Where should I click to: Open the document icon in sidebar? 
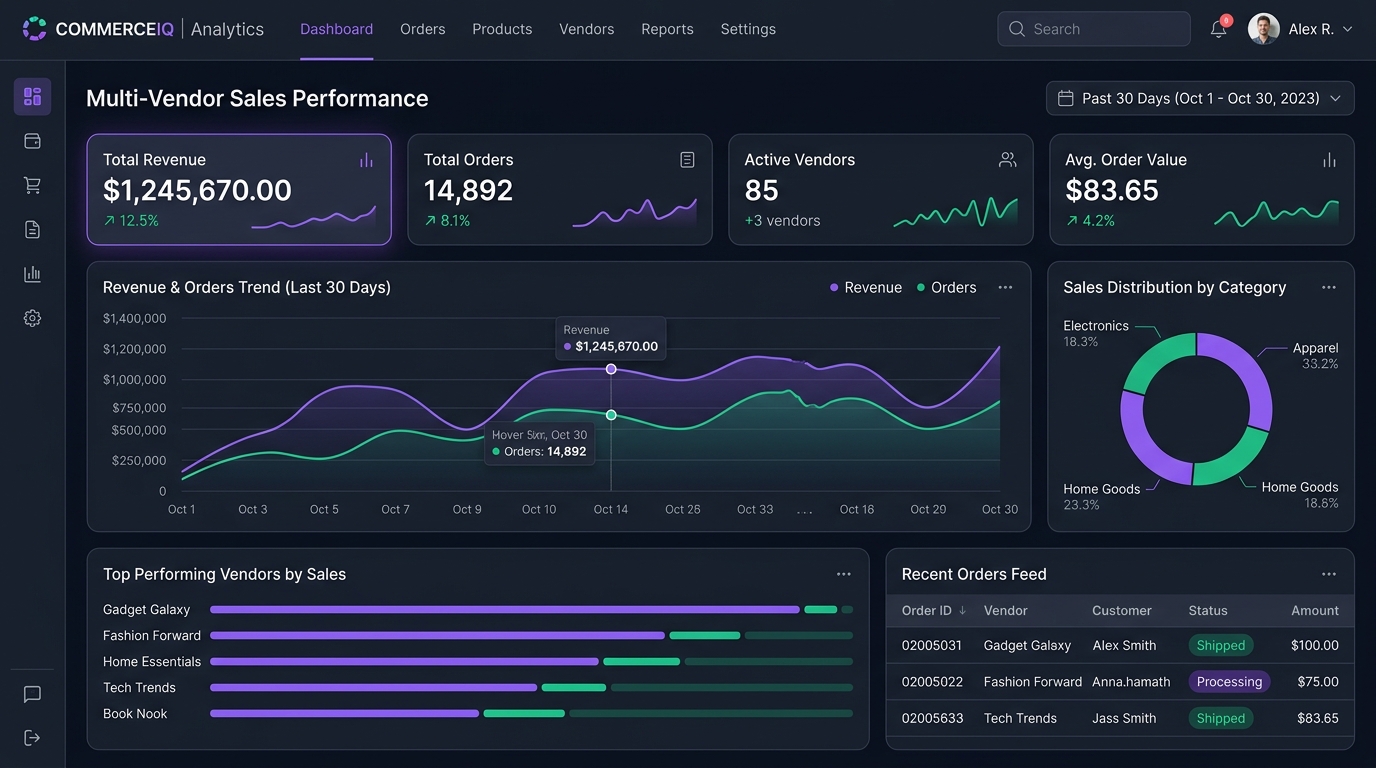pyautogui.click(x=32, y=230)
